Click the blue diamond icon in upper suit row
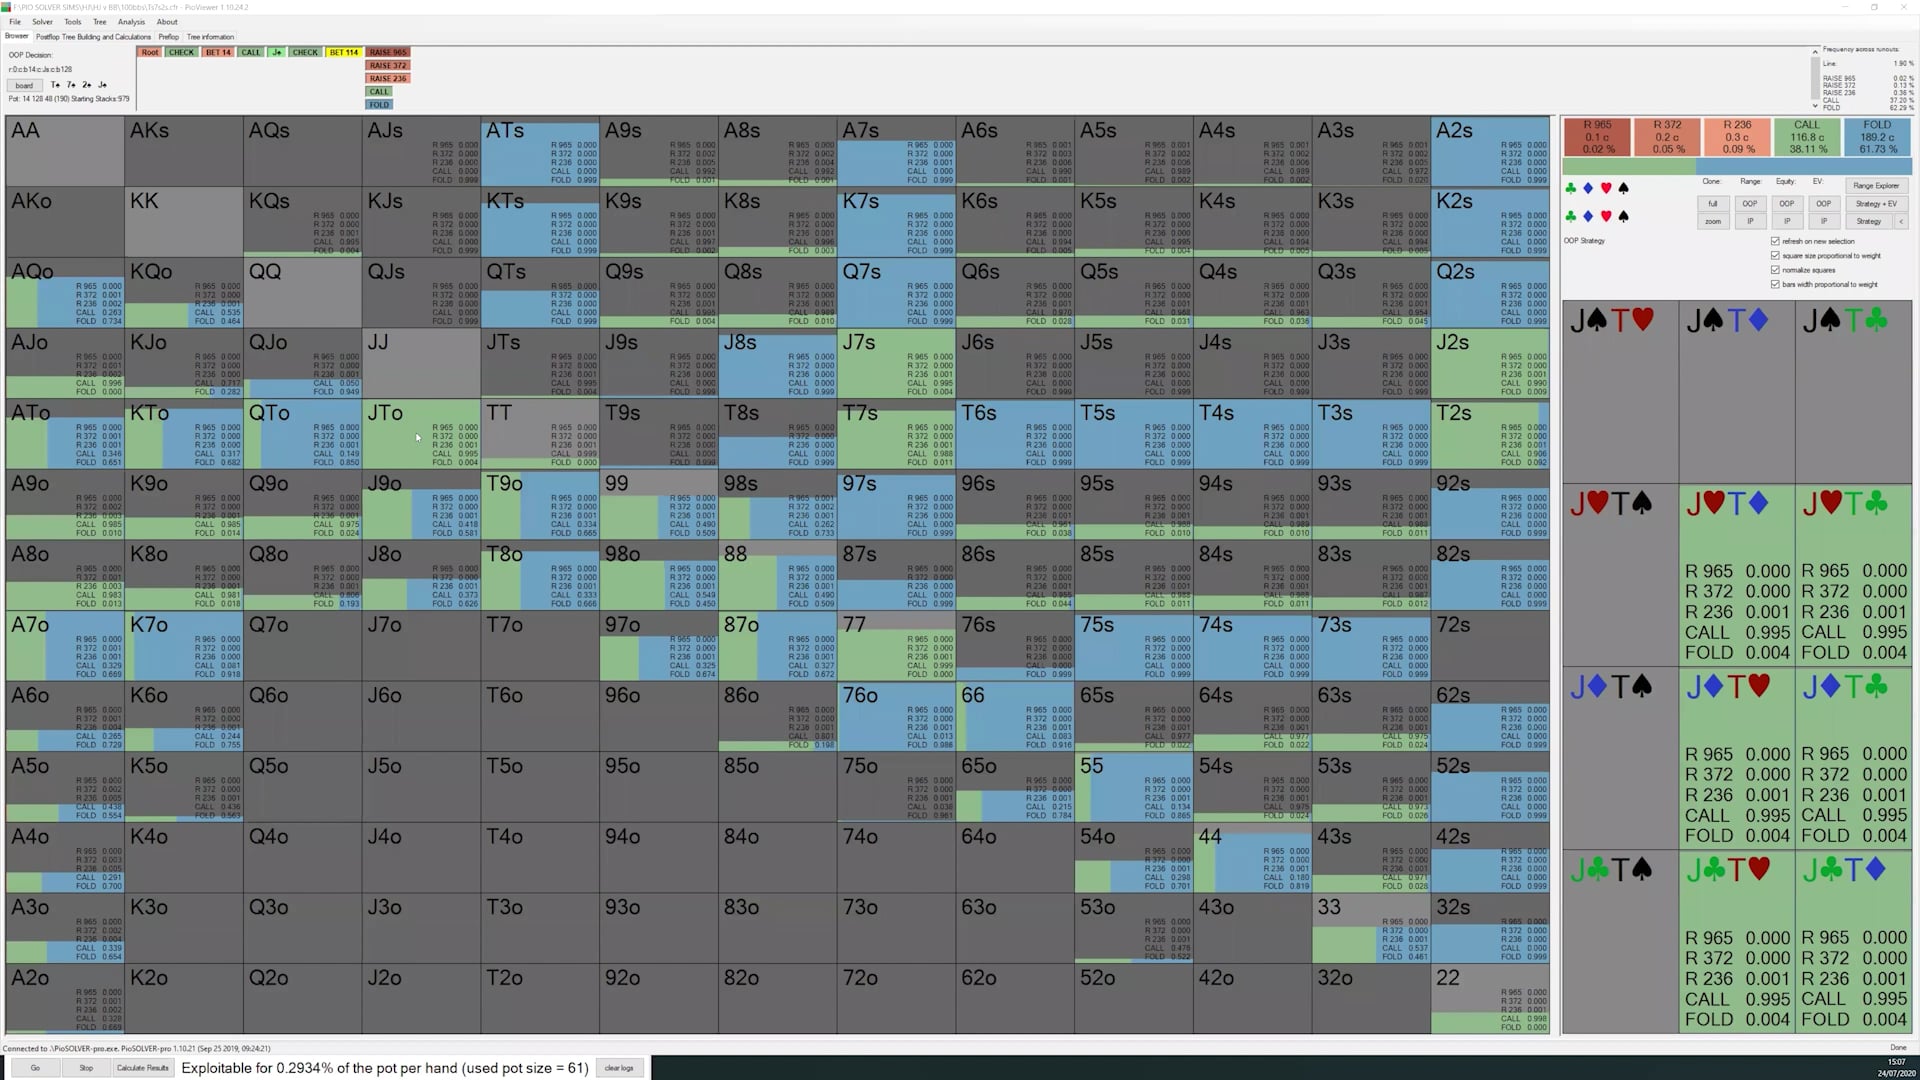 [1588, 188]
